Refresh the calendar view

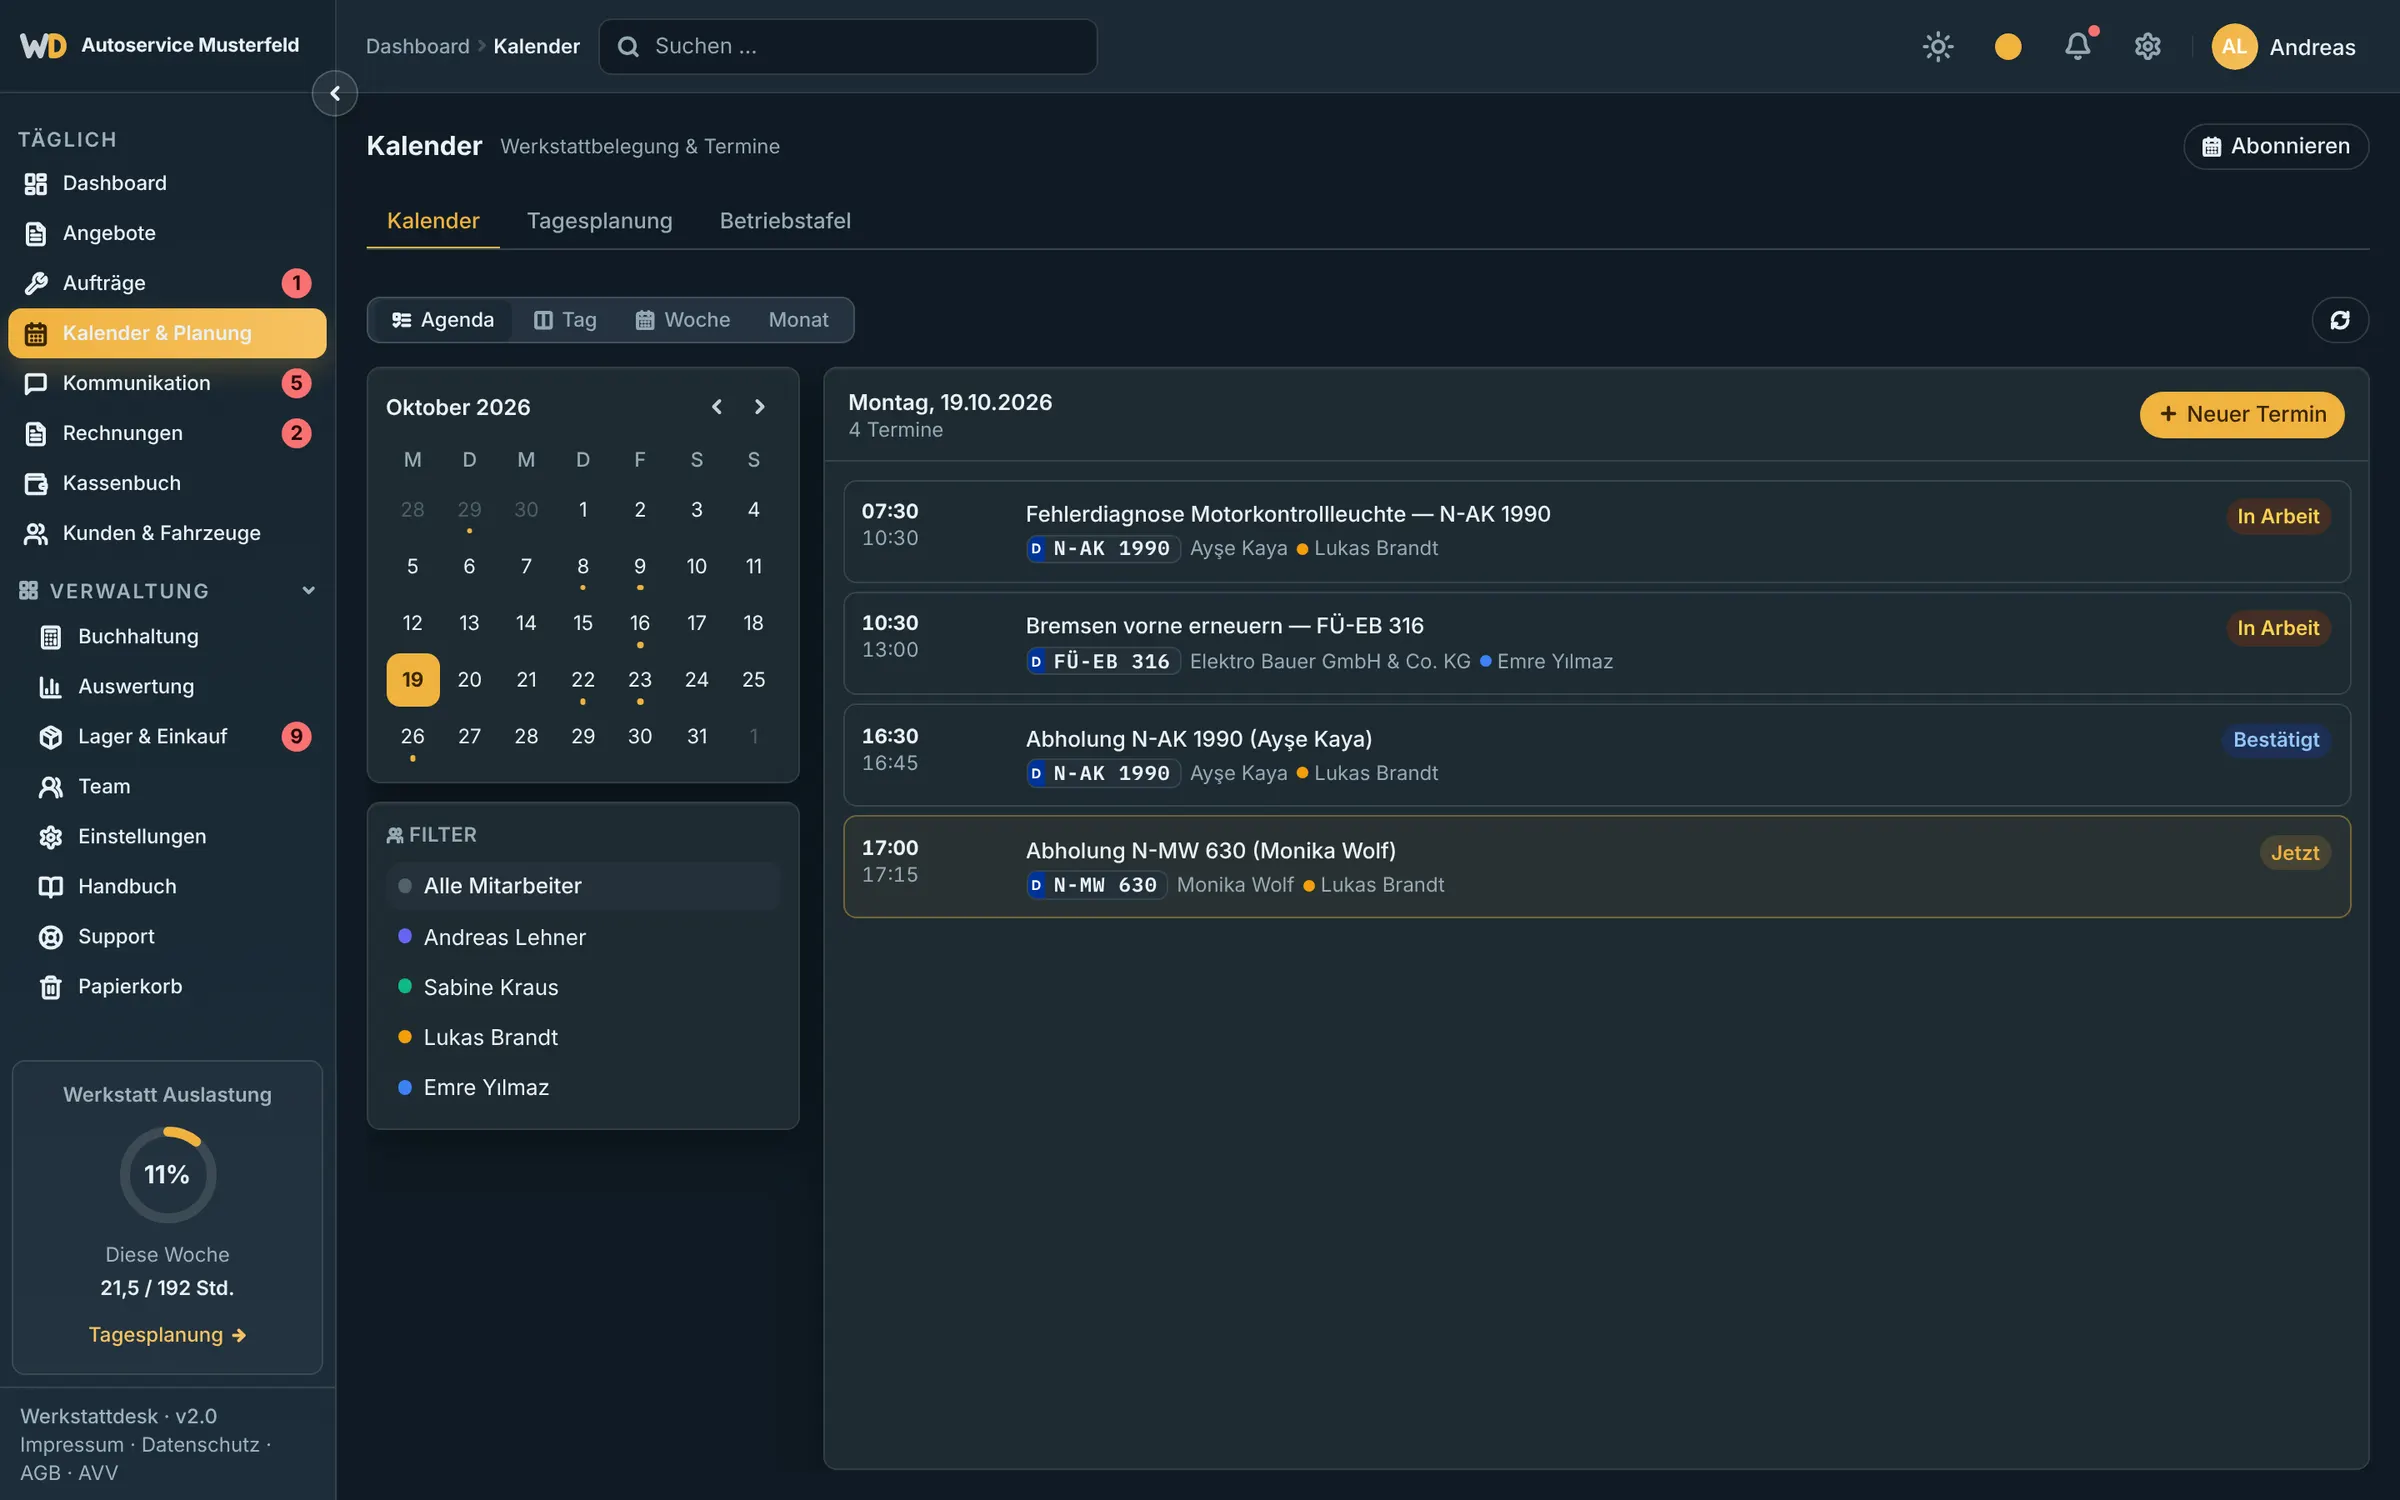(2340, 320)
